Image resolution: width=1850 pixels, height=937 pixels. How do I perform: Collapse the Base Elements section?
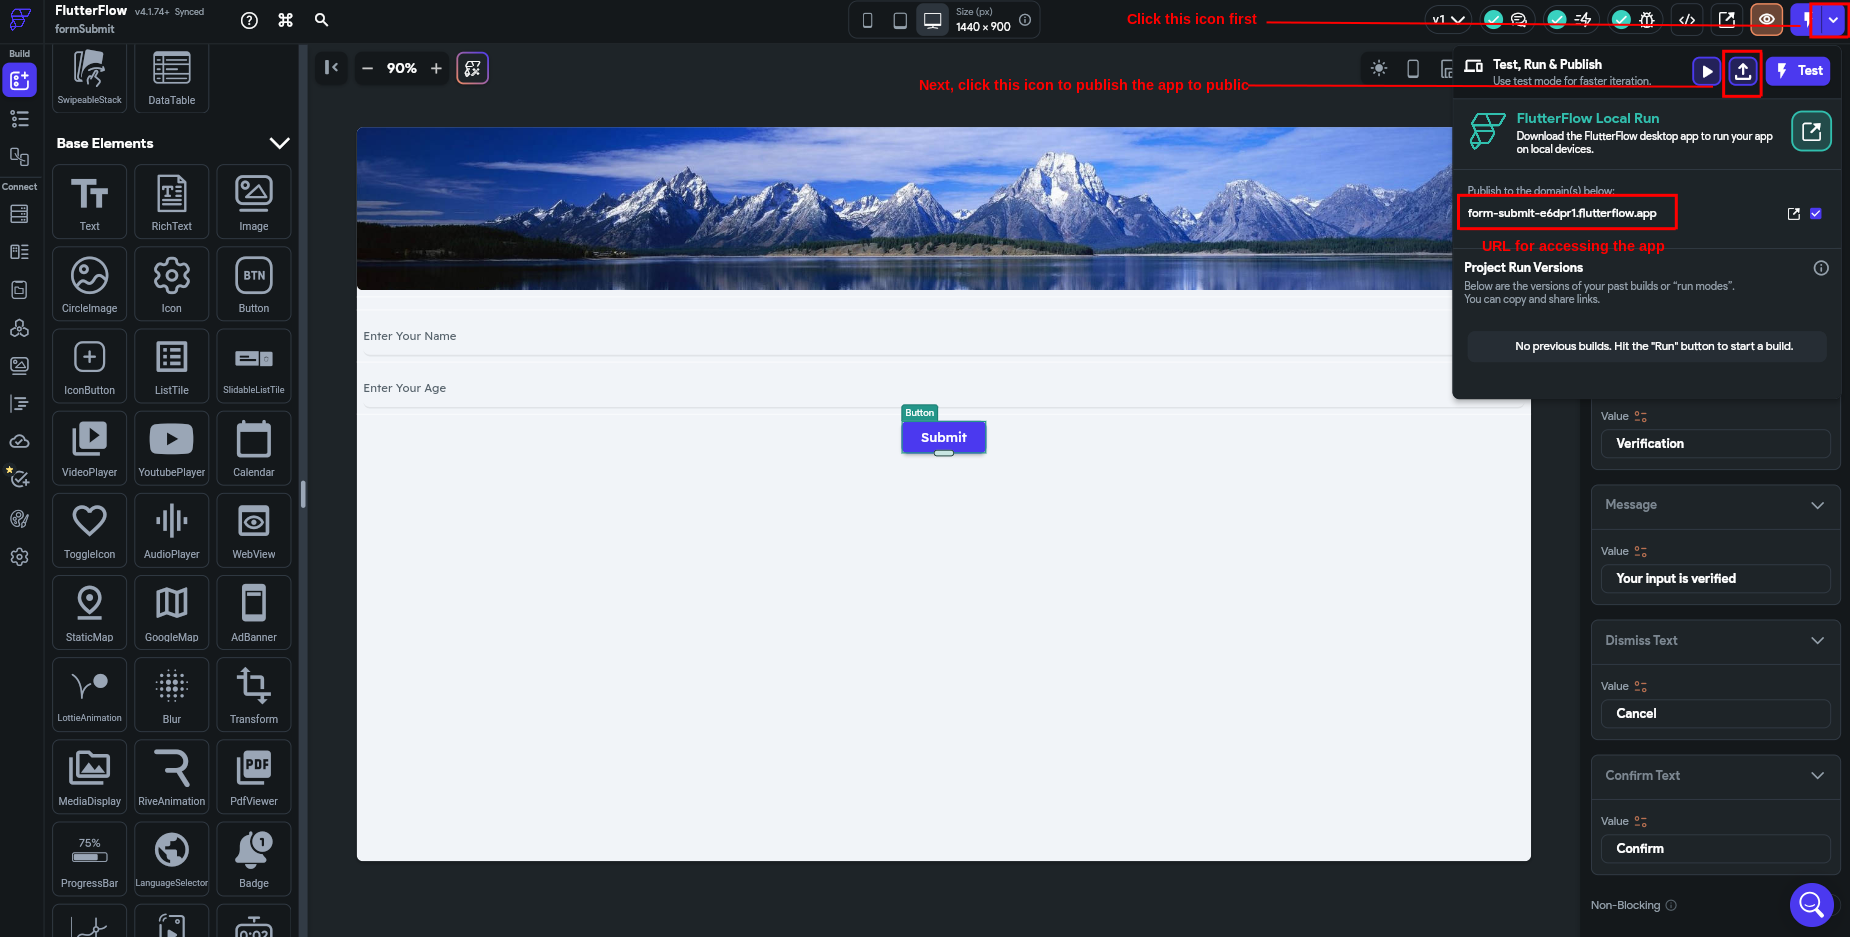tap(279, 143)
